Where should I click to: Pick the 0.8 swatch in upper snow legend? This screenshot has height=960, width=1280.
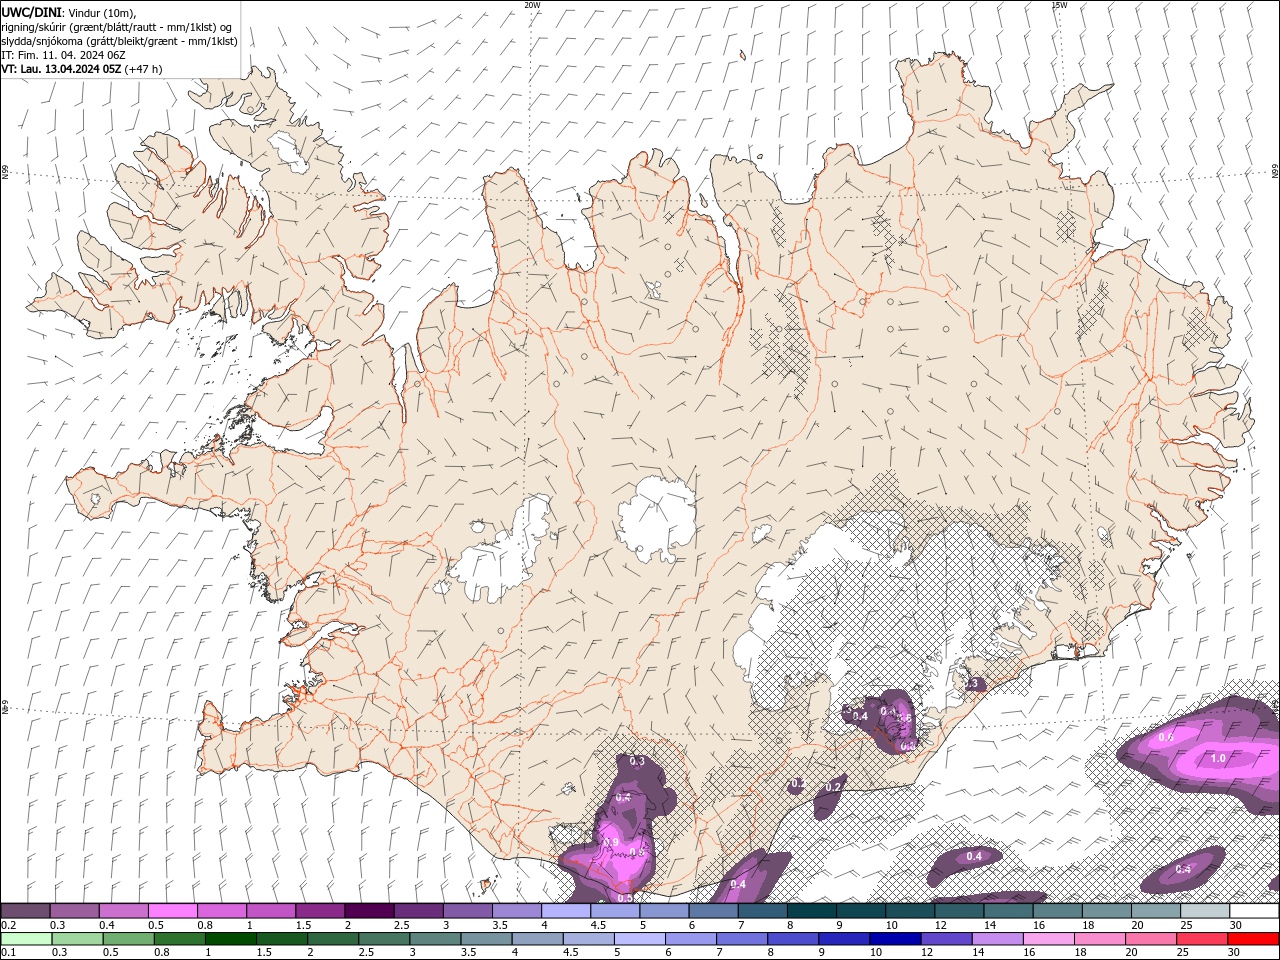pos(221,911)
